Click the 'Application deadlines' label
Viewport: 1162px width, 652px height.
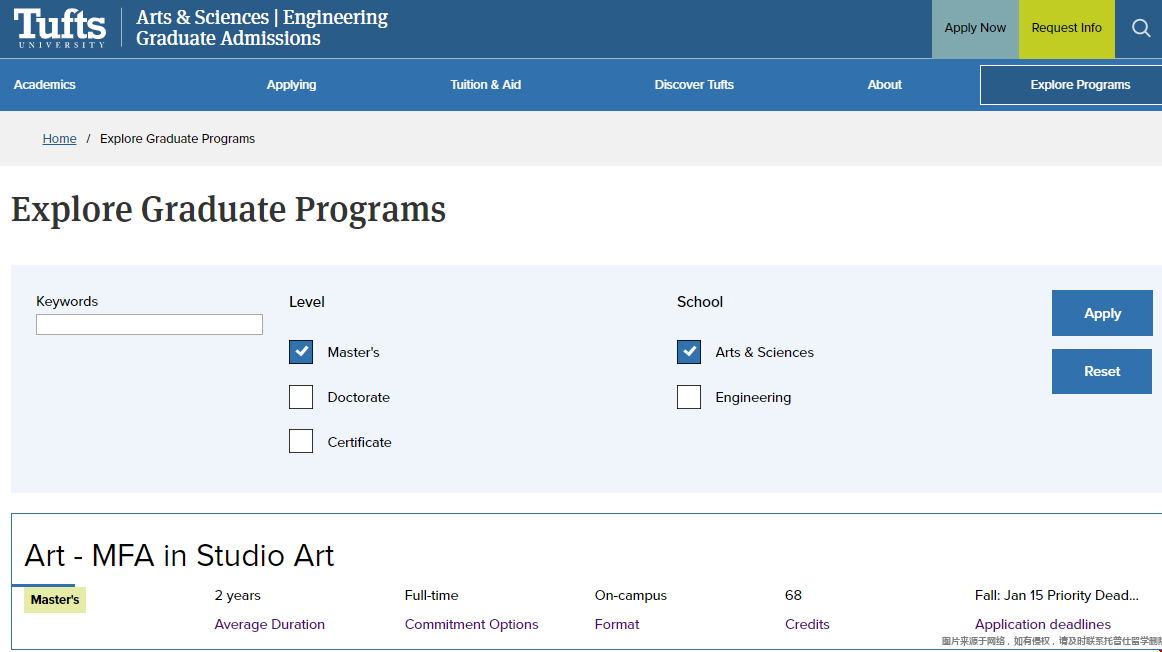click(x=1043, y=625)
